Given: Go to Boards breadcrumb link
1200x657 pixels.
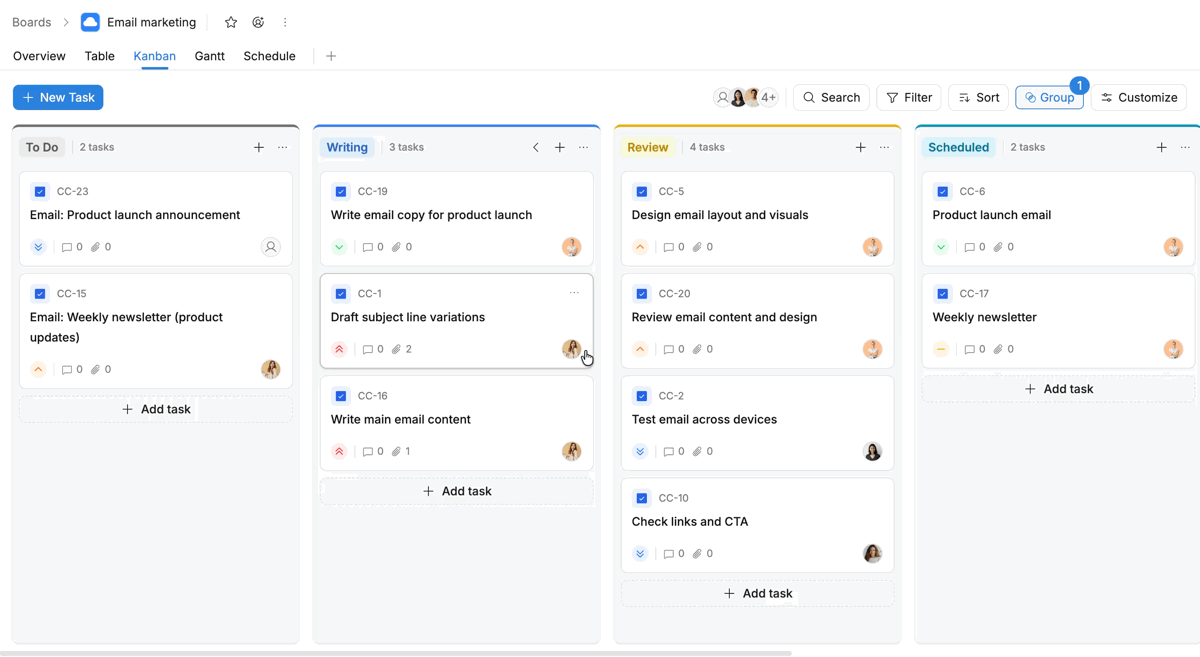Looking at the screenshot, I should pos(32,22).
